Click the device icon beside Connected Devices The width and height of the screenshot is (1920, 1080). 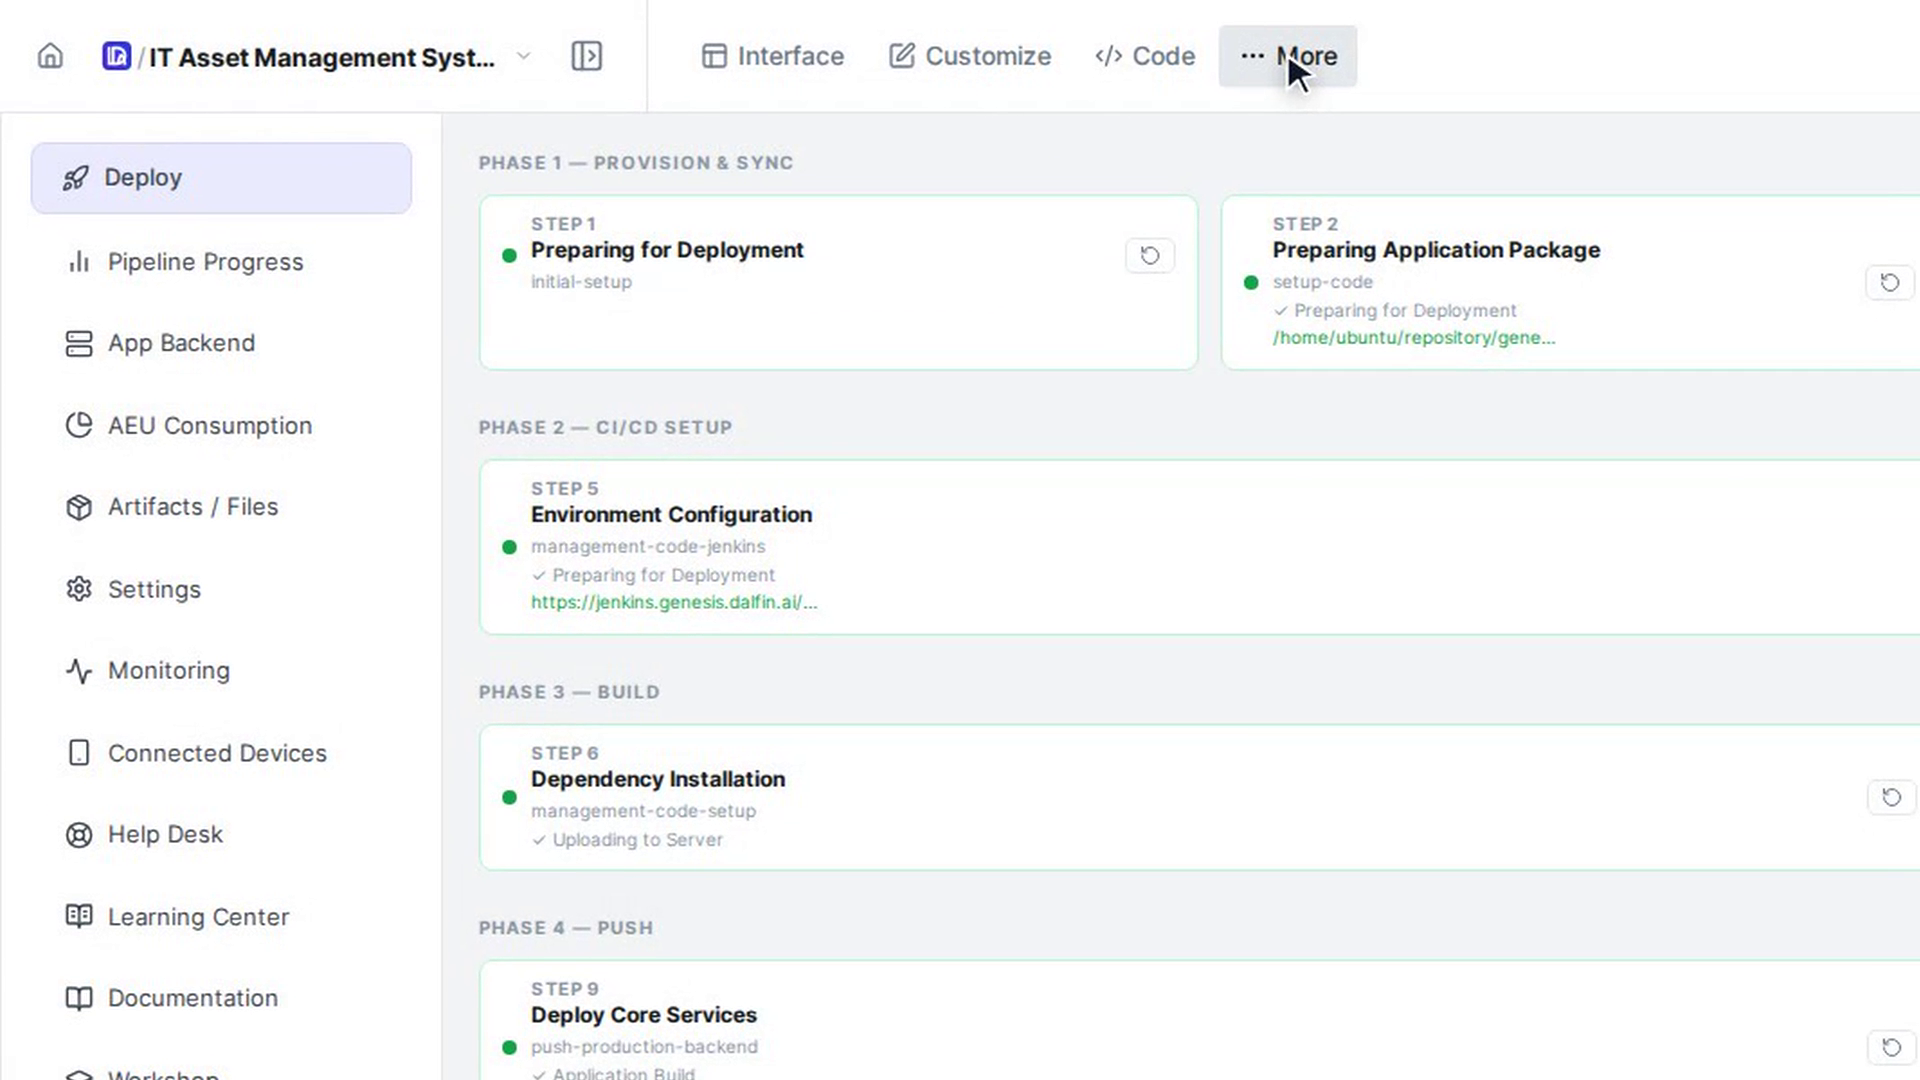pyautogui.click(x=79, y=753)
